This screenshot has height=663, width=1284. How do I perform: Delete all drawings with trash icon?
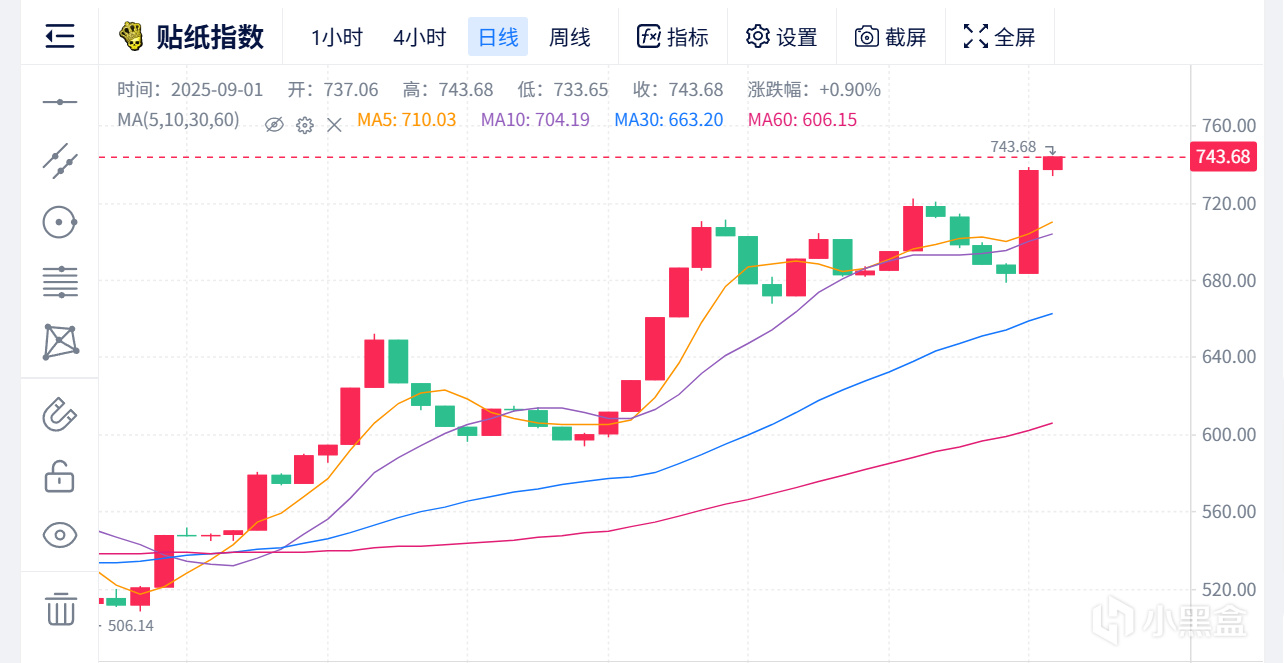(x=60, y=608)
